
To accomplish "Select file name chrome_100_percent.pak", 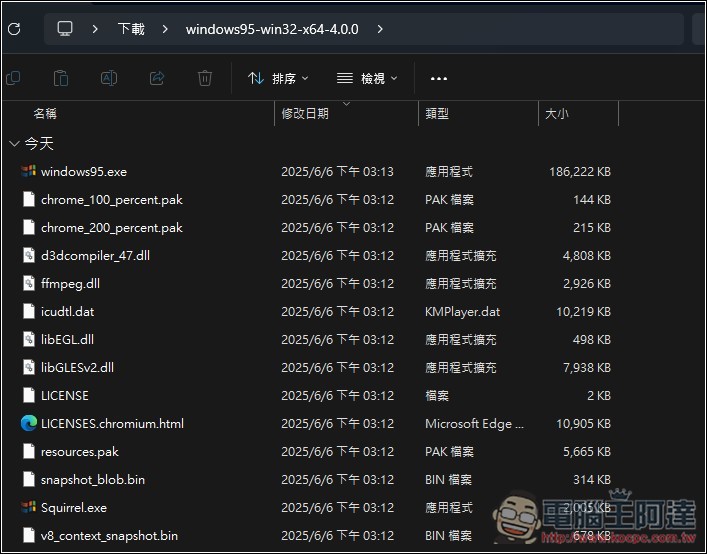I will (x=112, y=200).
